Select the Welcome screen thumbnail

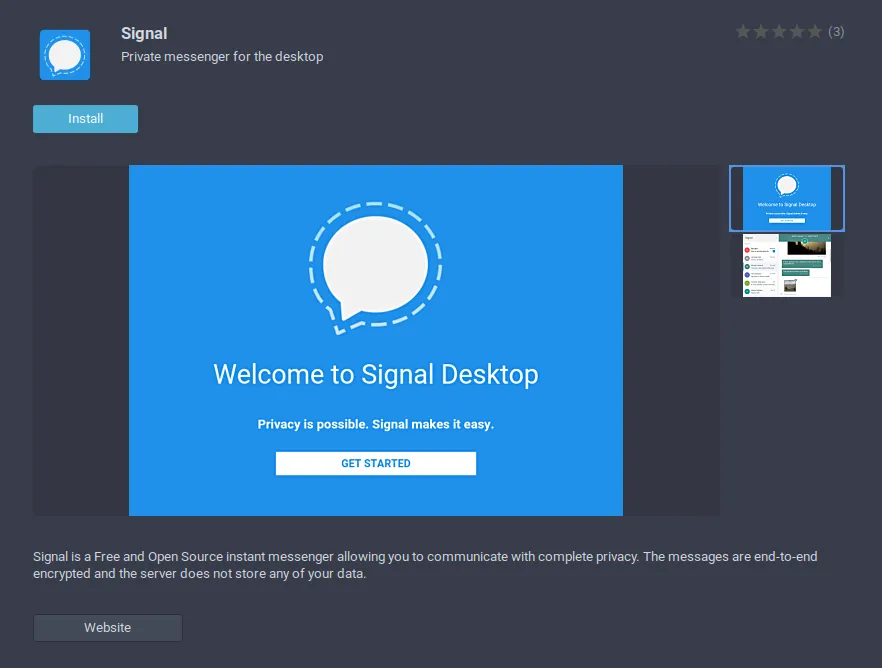click(787, 198)
